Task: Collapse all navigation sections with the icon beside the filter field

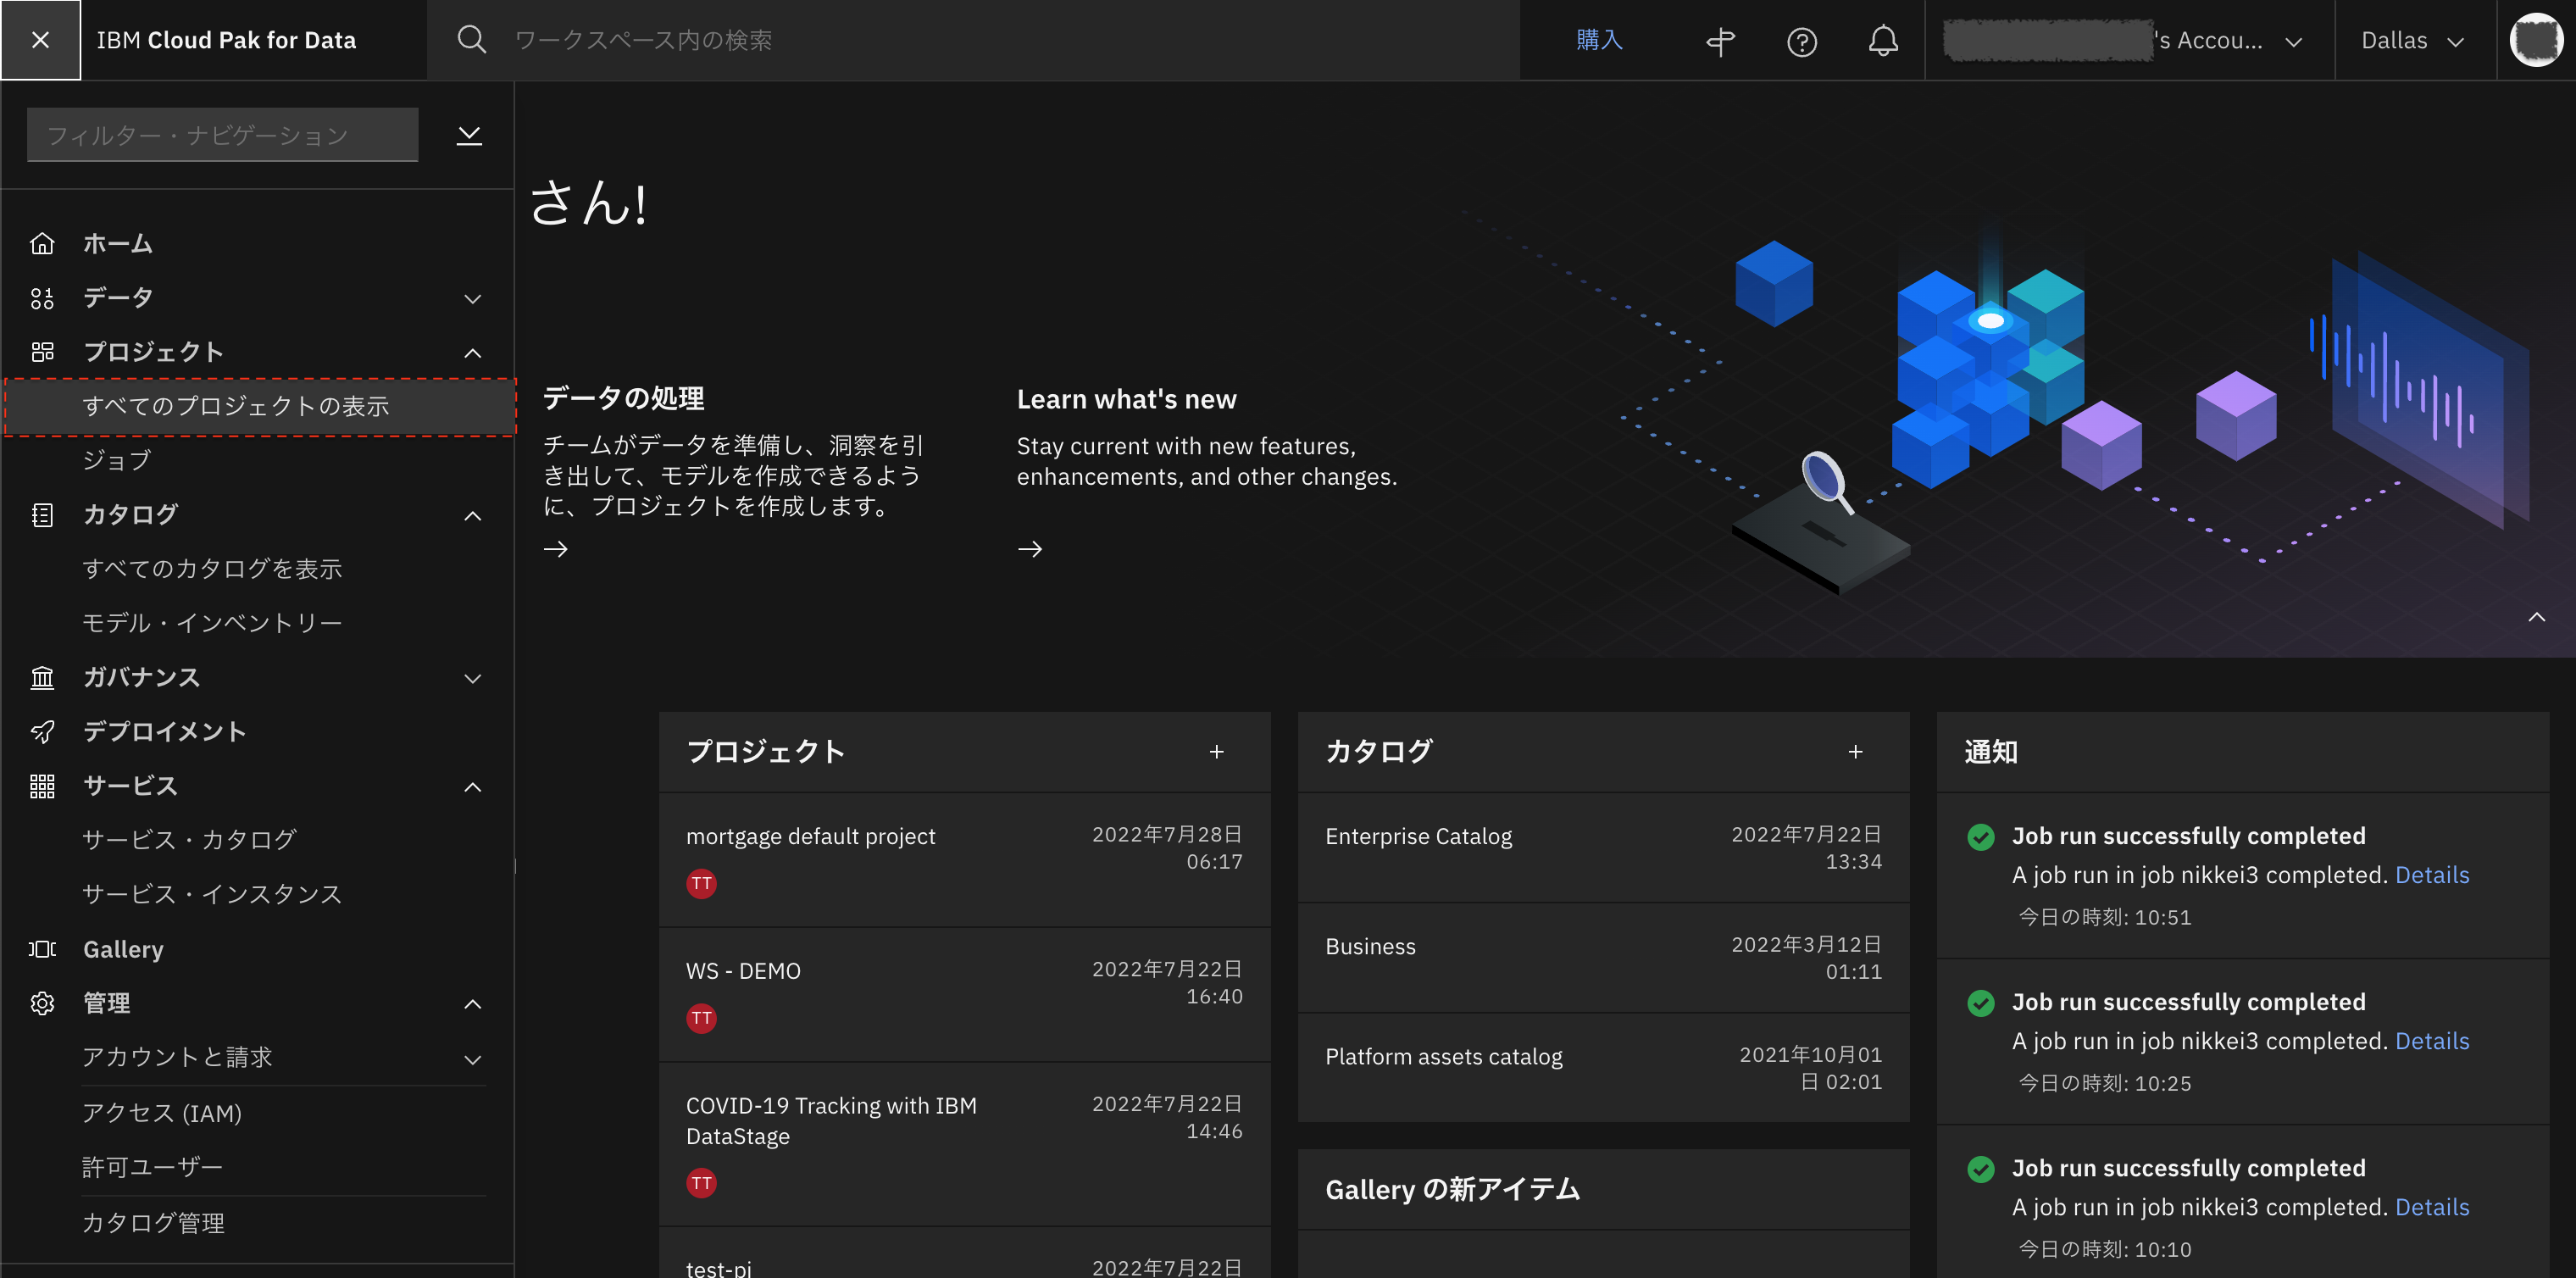Action: click(469, 135)
